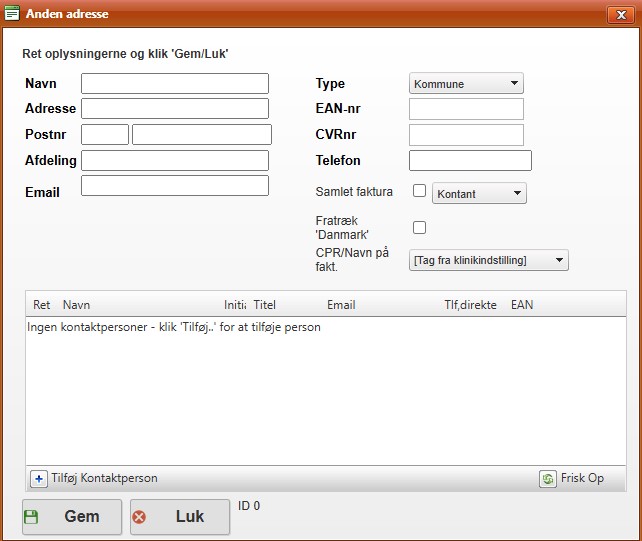Enable the Samlet faktura checkbox
Image resolution: width=642 pixels, height=541 pixels.
tap(420, 192)
